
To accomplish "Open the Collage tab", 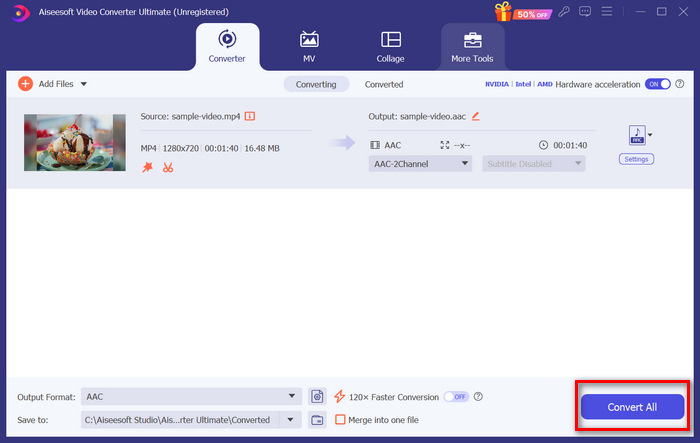I will click(390, 45).
